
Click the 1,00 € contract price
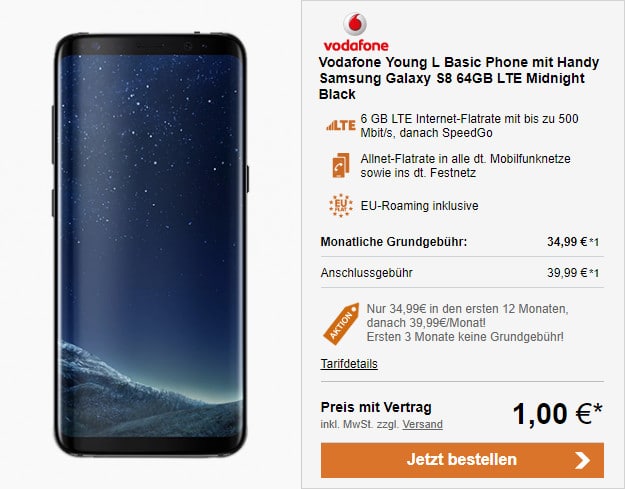click(x=557, y=414)
